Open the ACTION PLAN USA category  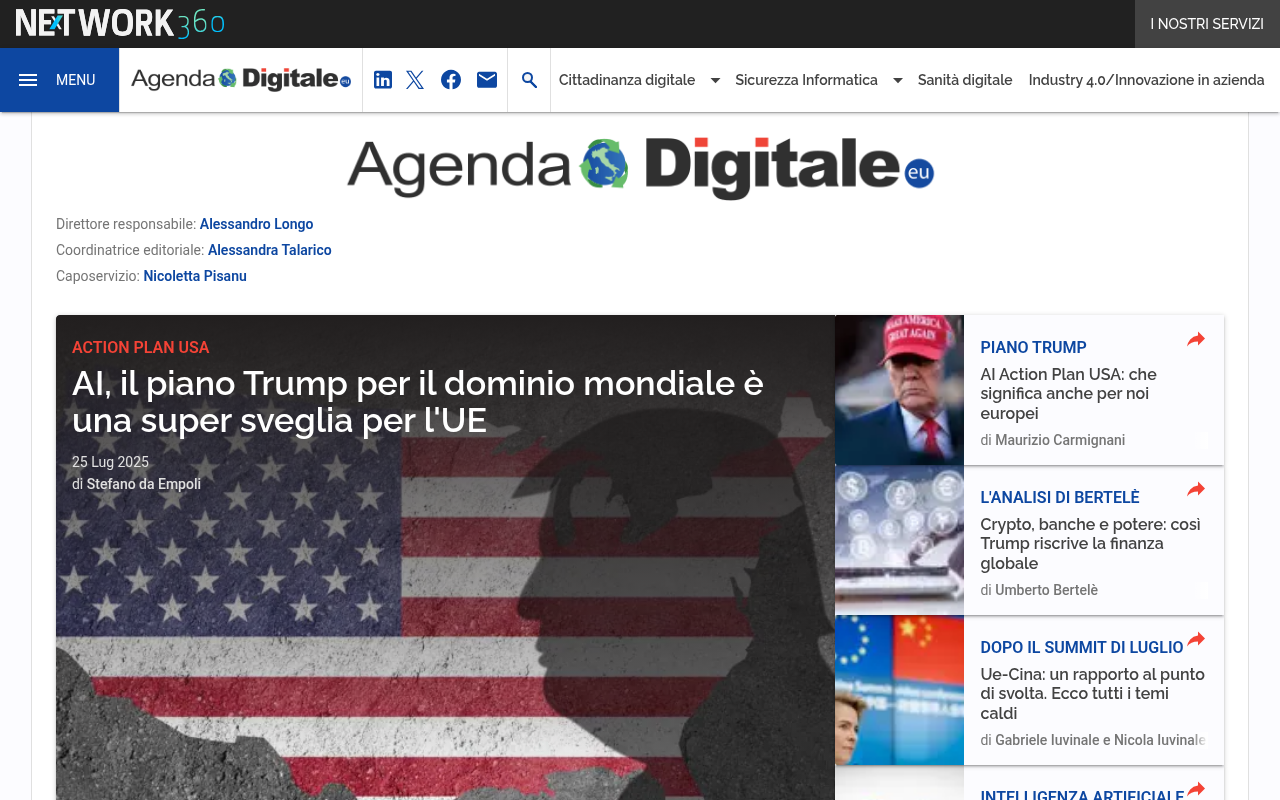pyautogui.click(x=141, y=347)
